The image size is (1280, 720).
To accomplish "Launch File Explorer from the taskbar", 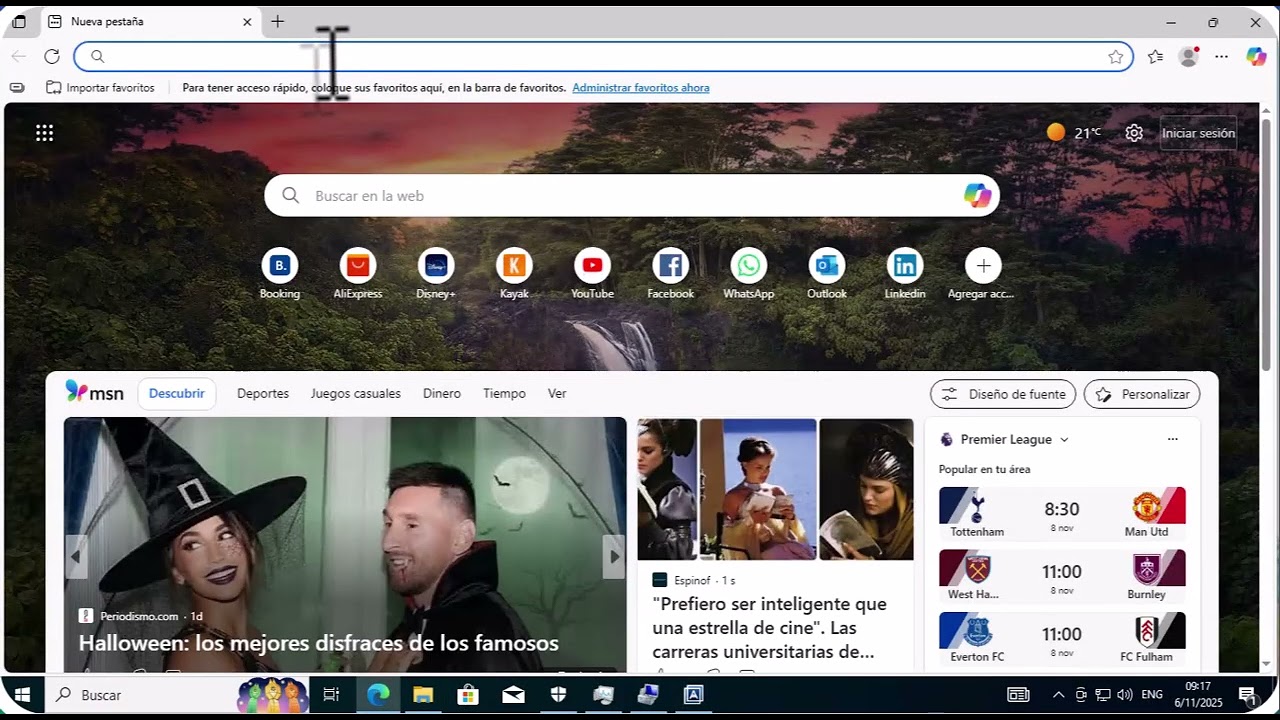I will [423, 695].
